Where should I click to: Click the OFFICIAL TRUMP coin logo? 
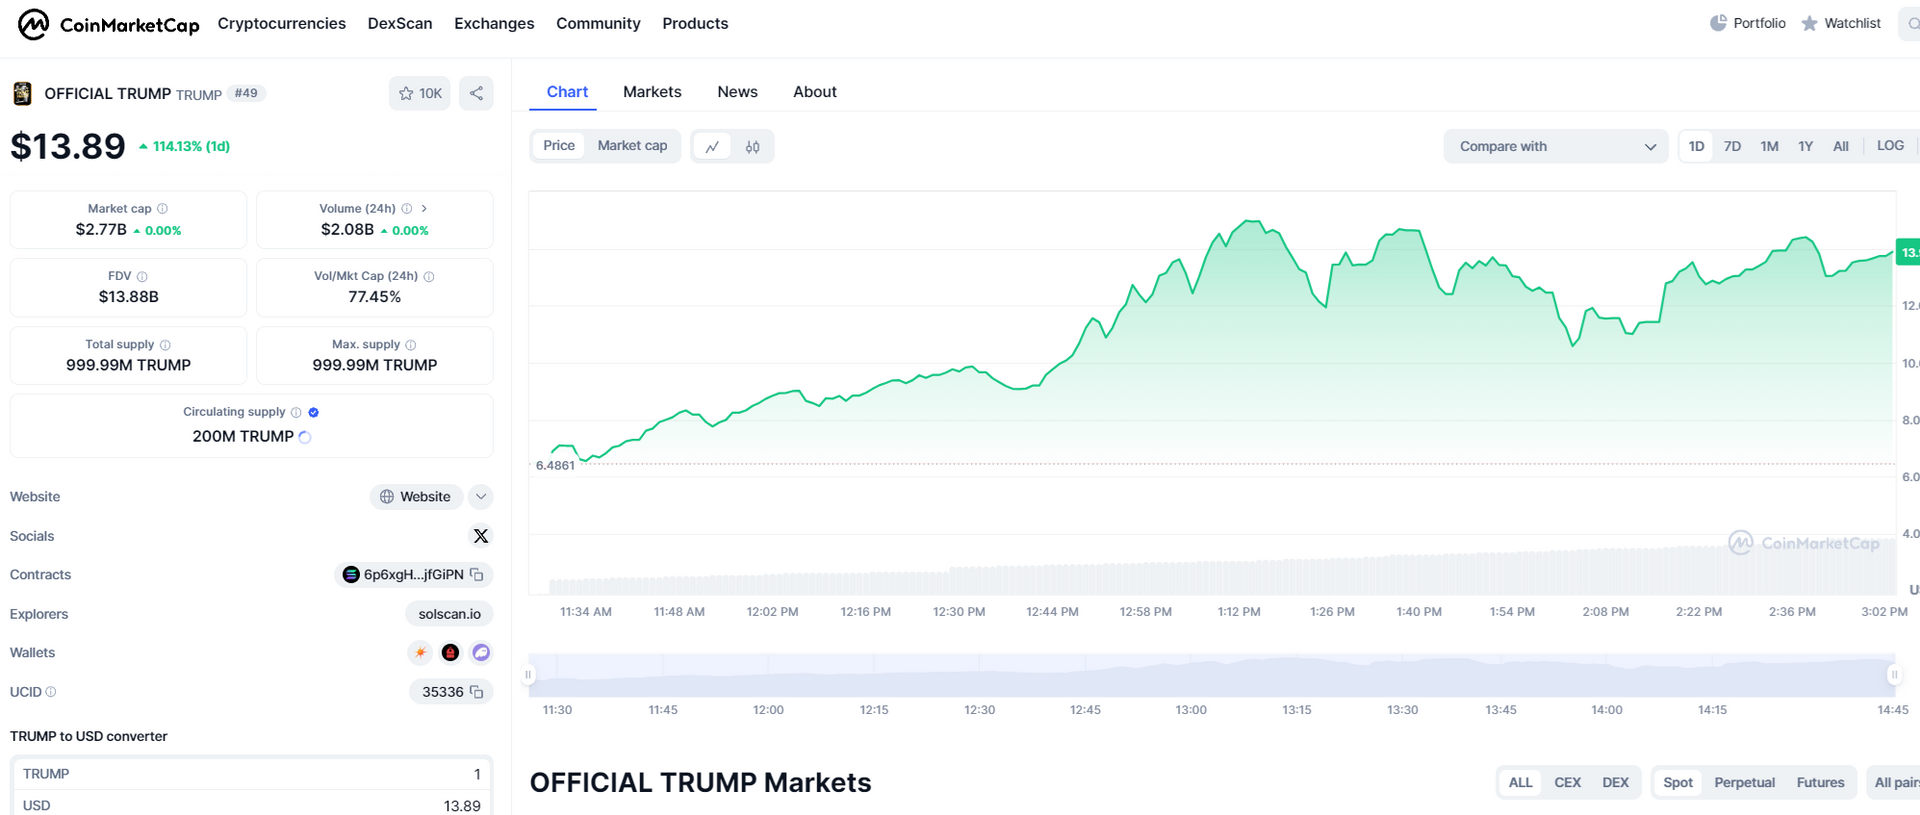point(22,94)
